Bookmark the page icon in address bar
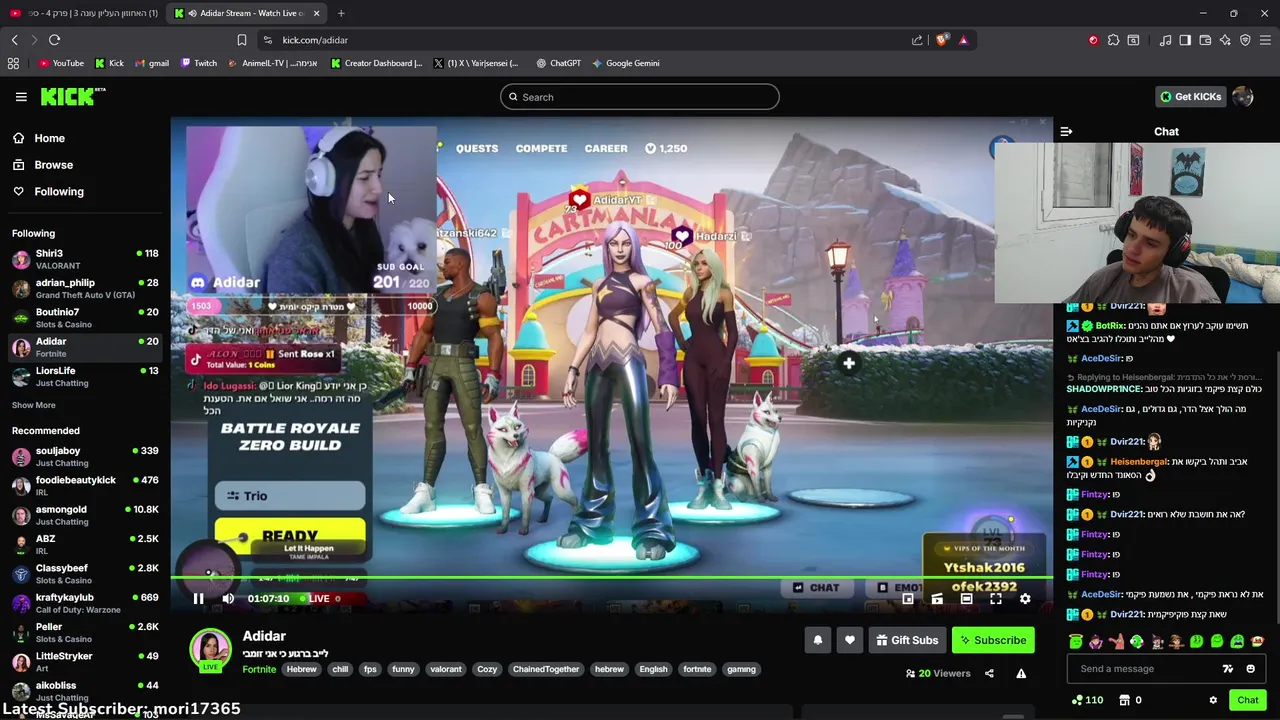 [x=242, y=40]
